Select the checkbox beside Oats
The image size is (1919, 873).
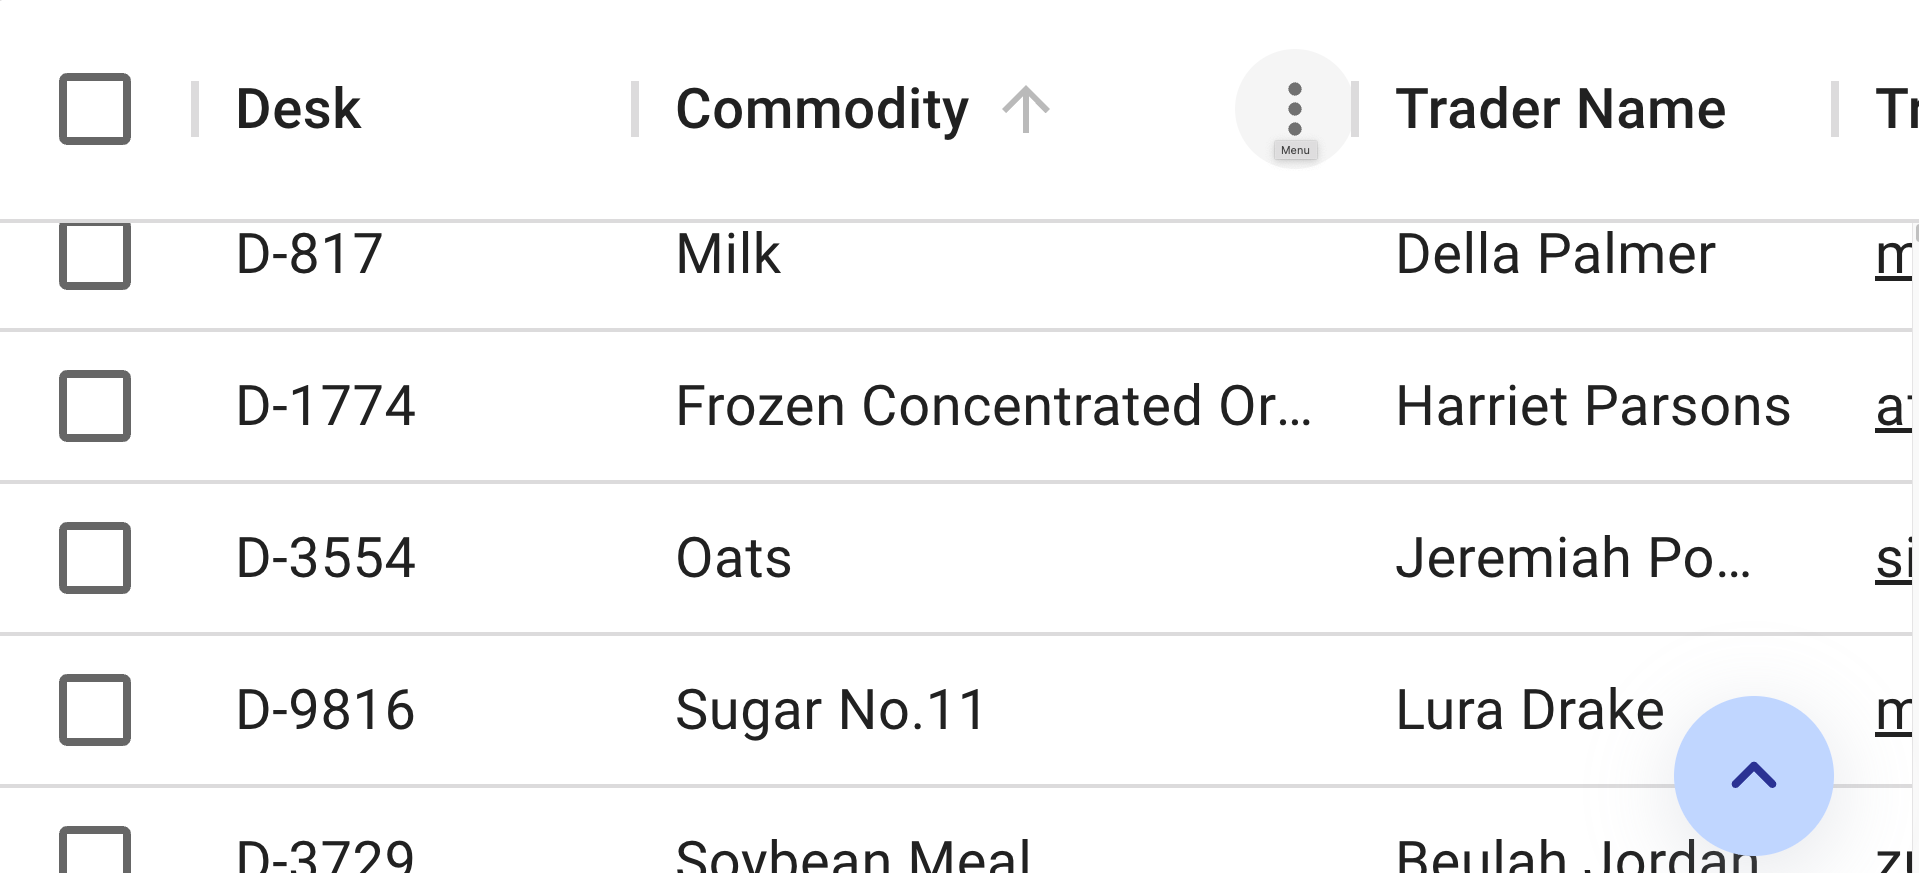pyautogui.click(x=95, y=558)
